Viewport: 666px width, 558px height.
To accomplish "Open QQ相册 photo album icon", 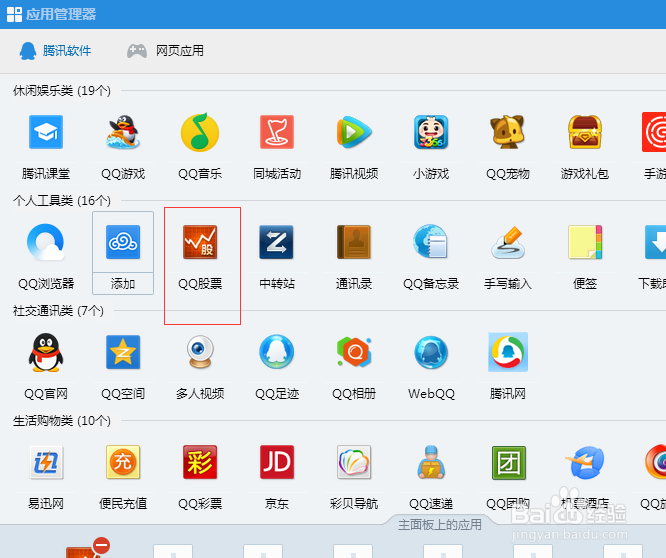I will [x=354, y=352].
